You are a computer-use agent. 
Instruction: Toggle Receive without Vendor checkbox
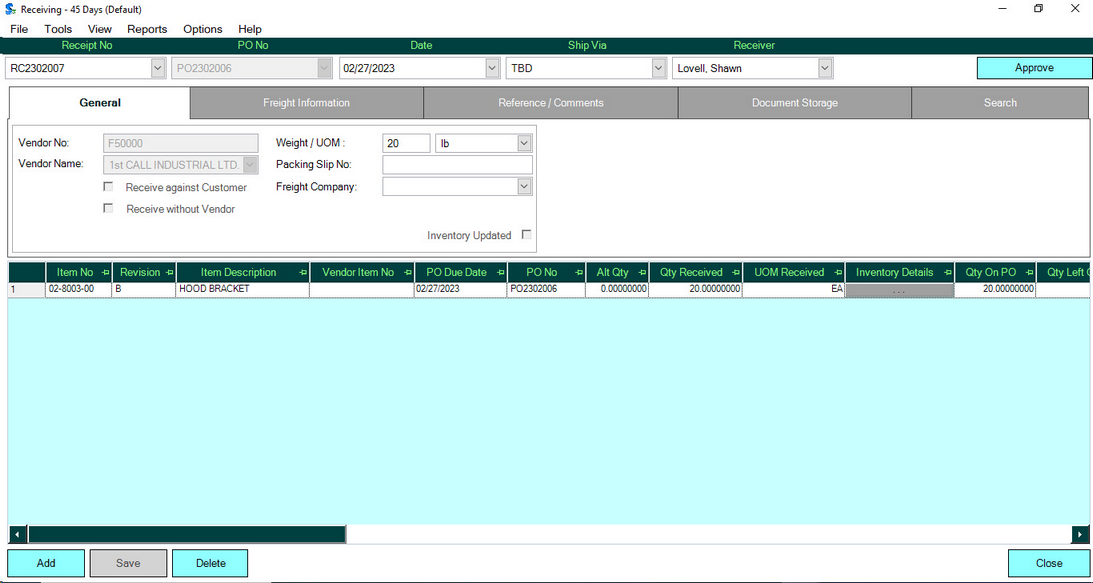click(108, 209)
